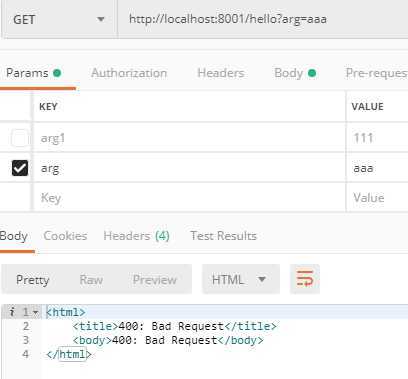Open the request Body tab

pos(295,73)
